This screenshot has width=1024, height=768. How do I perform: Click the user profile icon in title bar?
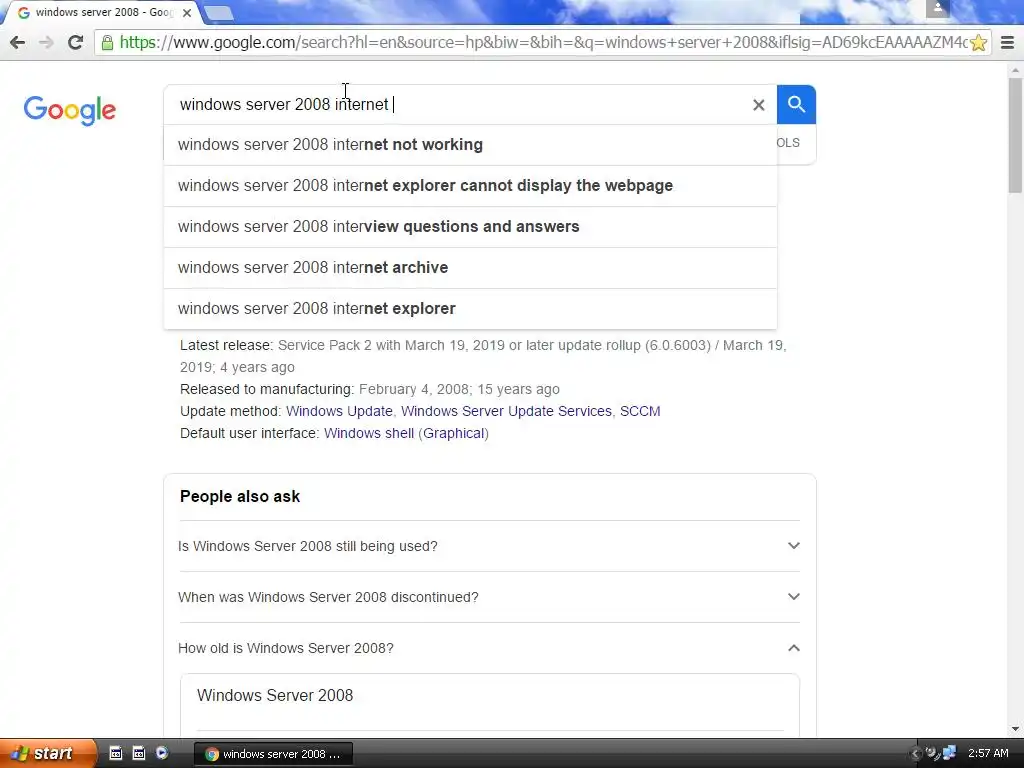click(938, 8)
